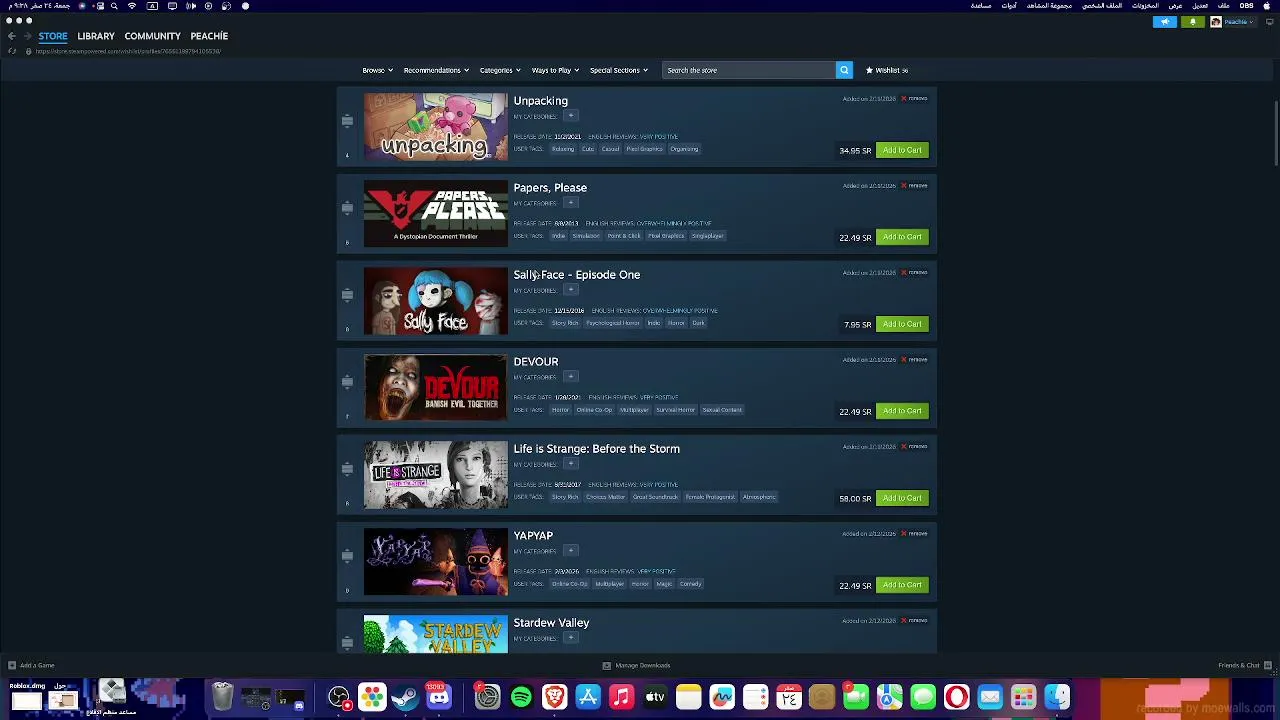This screenshot has height=720, width=1280.
Task: Click the drag handle for Life is Strange
Action: tap(347, 469)
